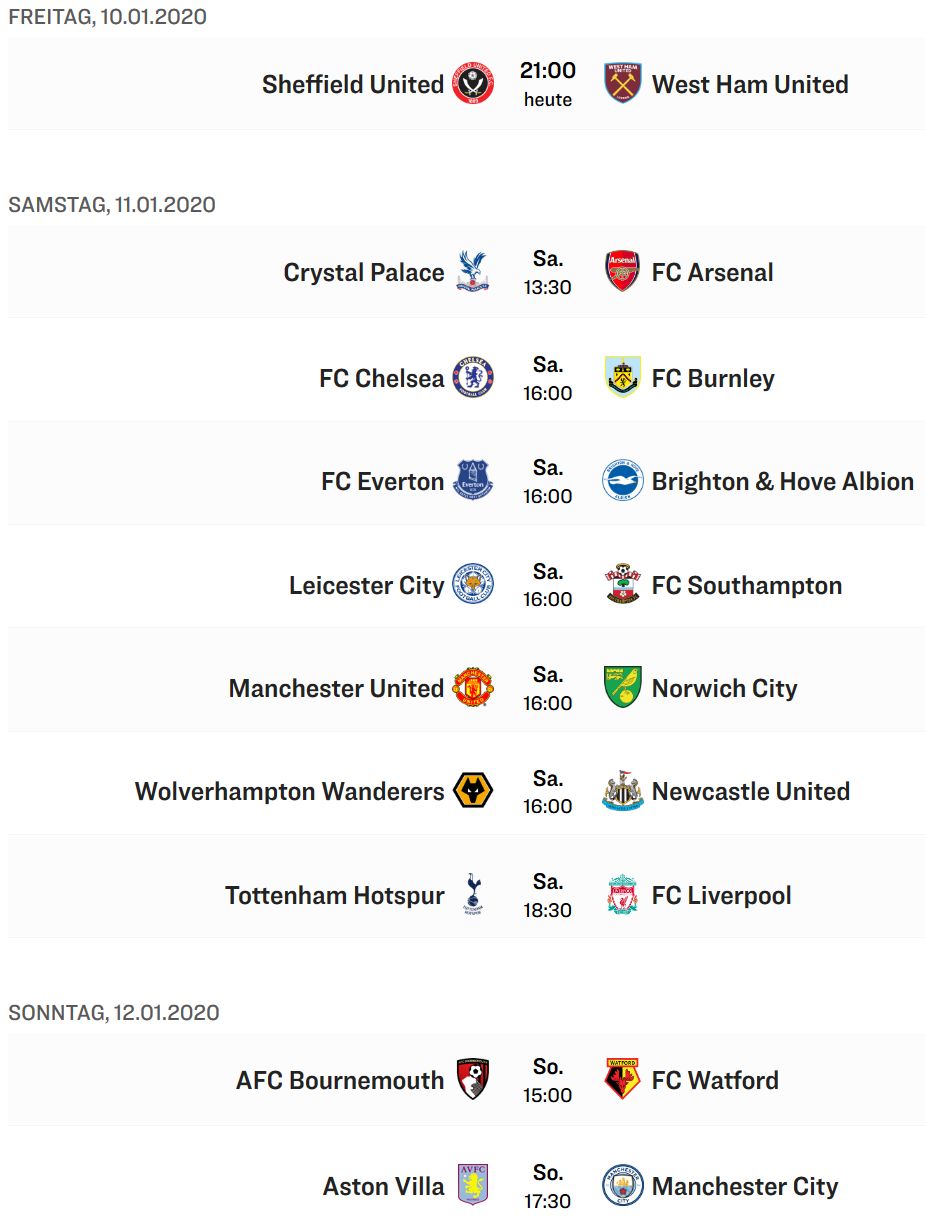The height and width of the screenshot is (1223, 925).
Task: Click the Sheffield United club crest
Action: pos(473,84)
